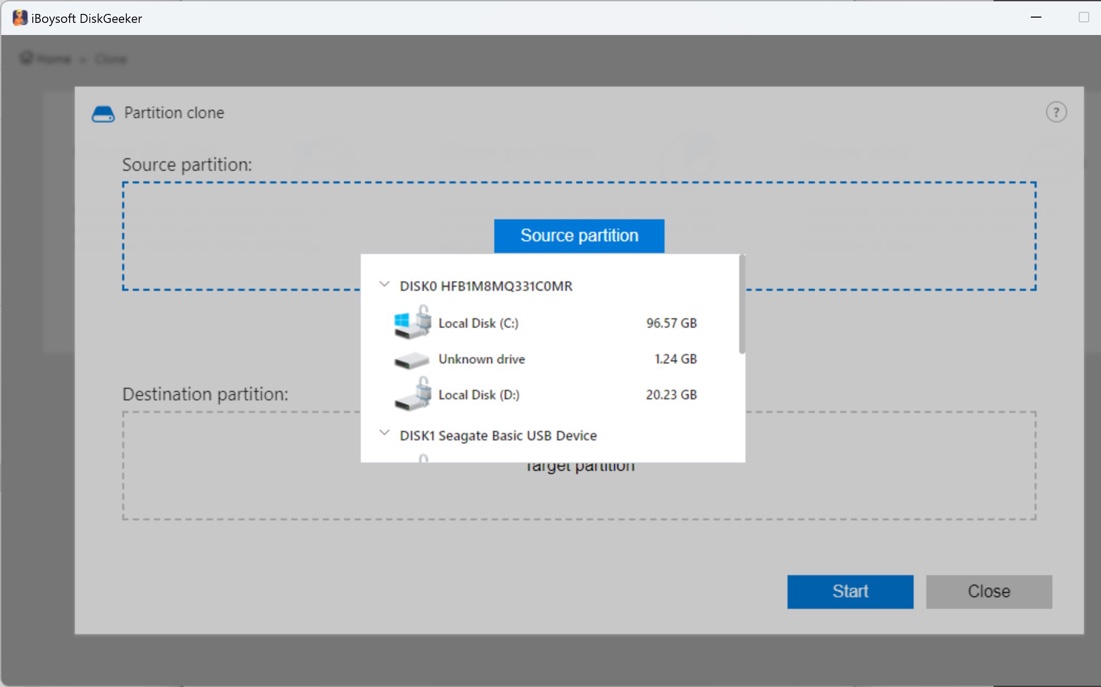Minimize the iBoysoft DiskGeeker window
Screen dimensions: 1101x687
point(1036,17)
